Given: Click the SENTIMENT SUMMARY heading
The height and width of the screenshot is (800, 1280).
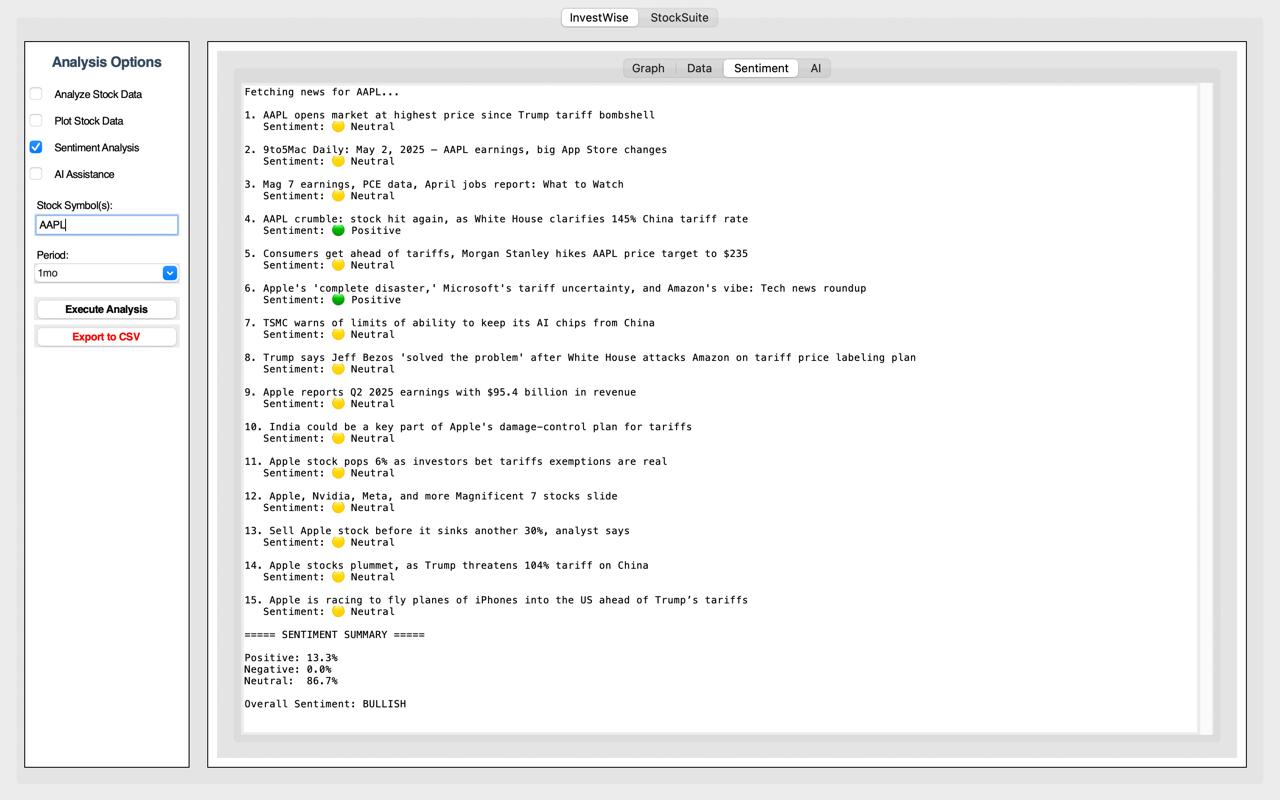Looking at the screenshot, I should pyautogui.click(x=334, y=635).
